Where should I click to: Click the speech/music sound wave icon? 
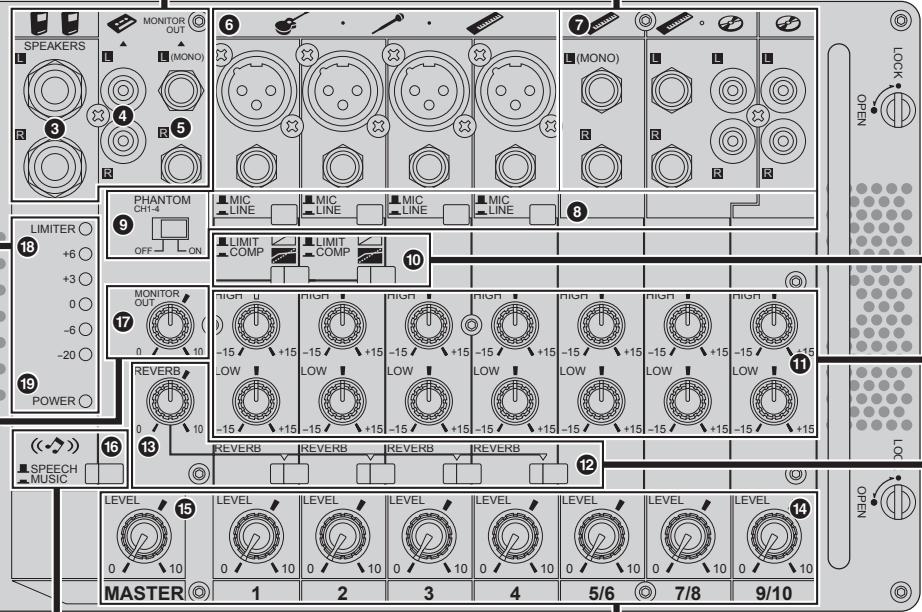point(55,446)
